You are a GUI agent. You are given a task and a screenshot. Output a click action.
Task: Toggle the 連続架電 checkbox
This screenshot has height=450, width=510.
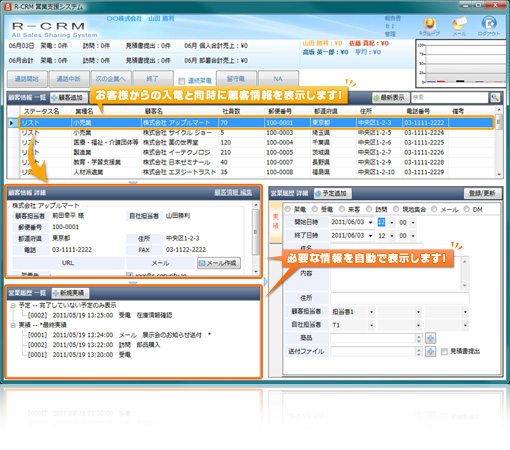pyautogui.click(x=182, y=81)
